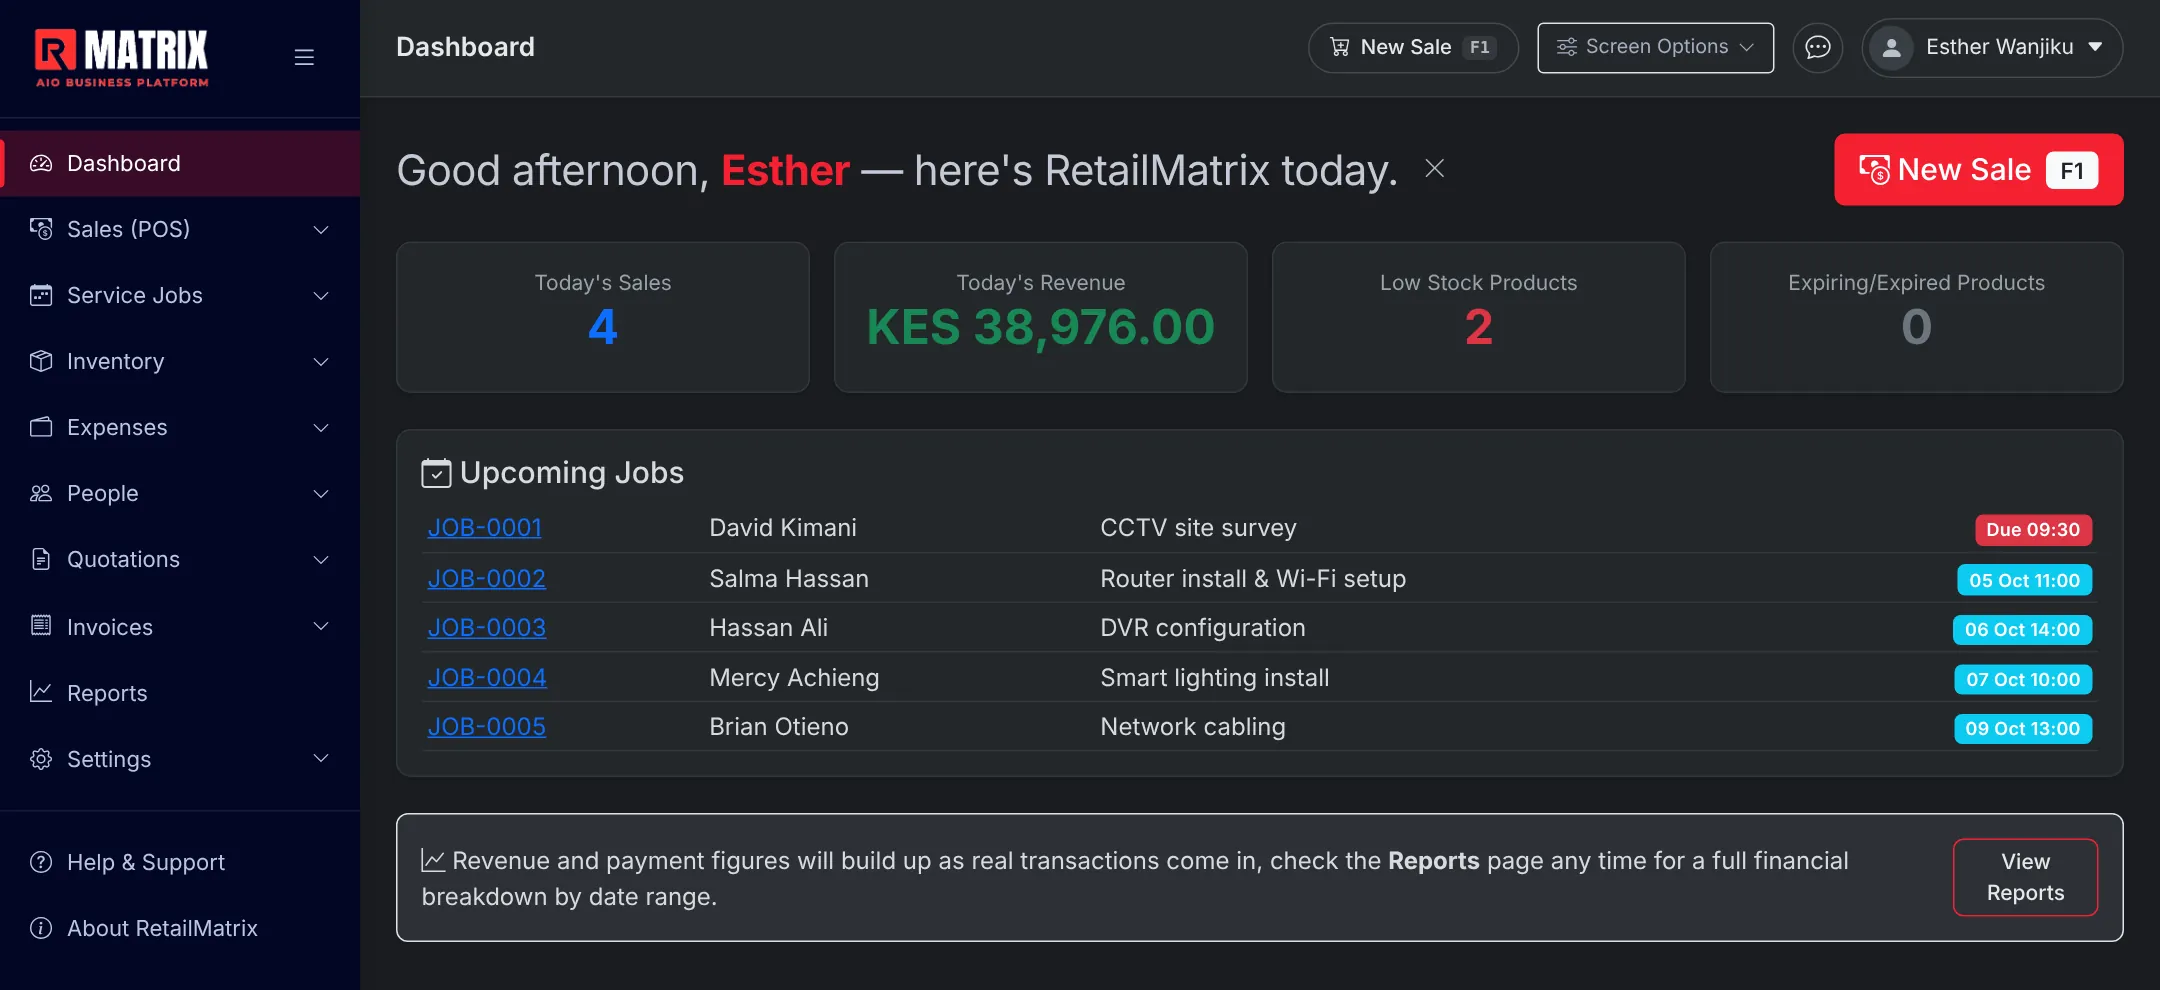Viewport: 2160px width, 990px height.
Task: Click the Quotations document icon
Action: [41, 559]
